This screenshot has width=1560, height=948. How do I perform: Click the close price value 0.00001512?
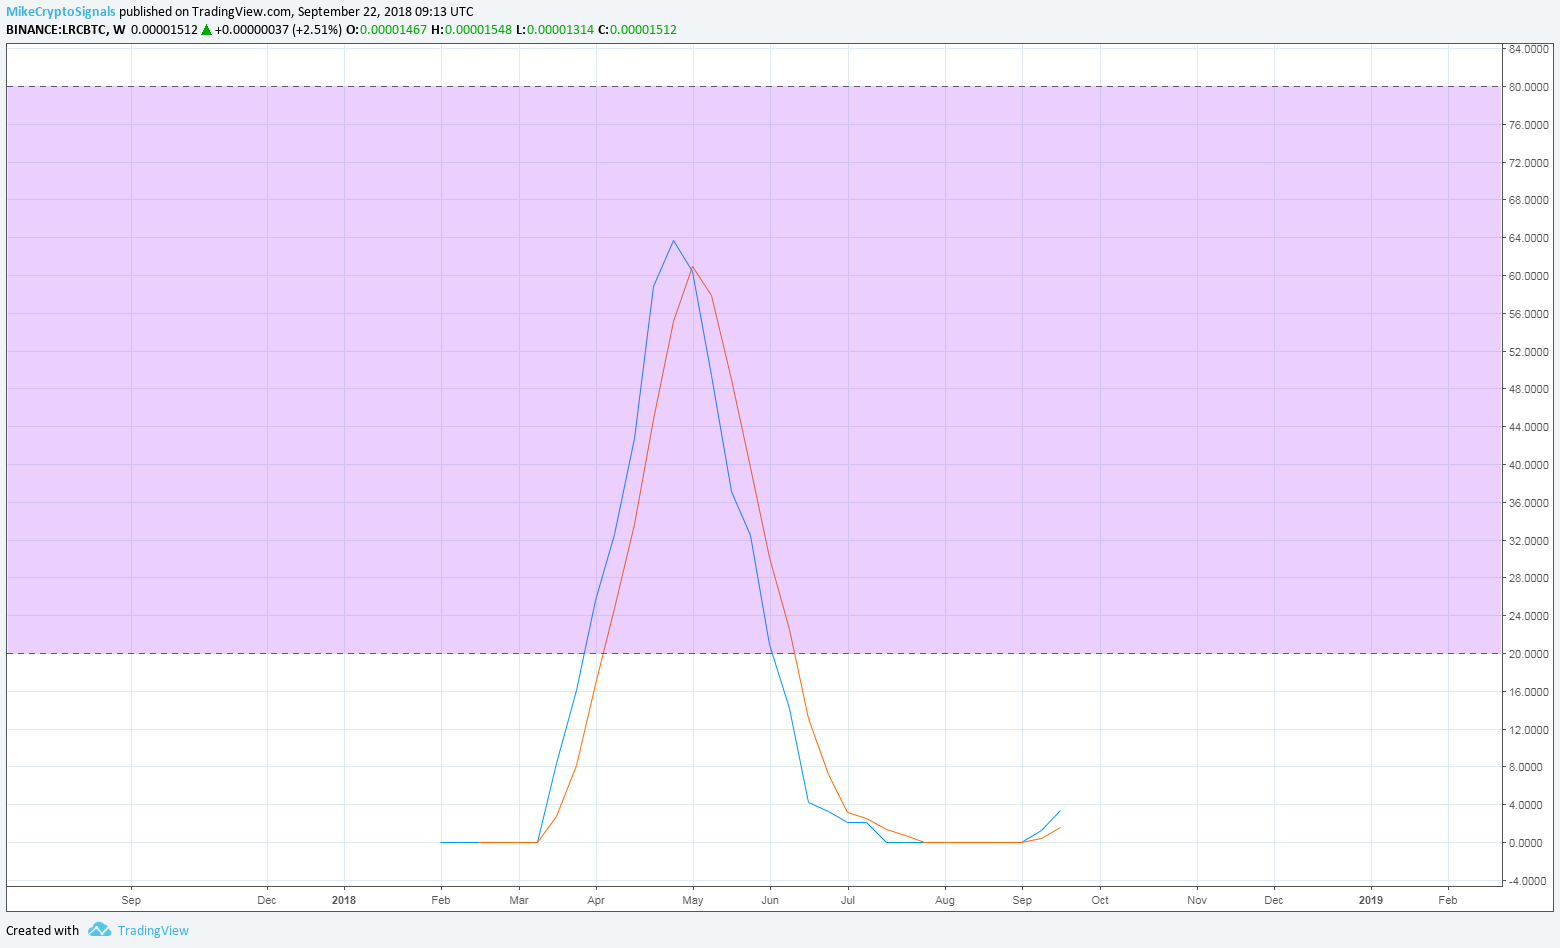(643, 30)
